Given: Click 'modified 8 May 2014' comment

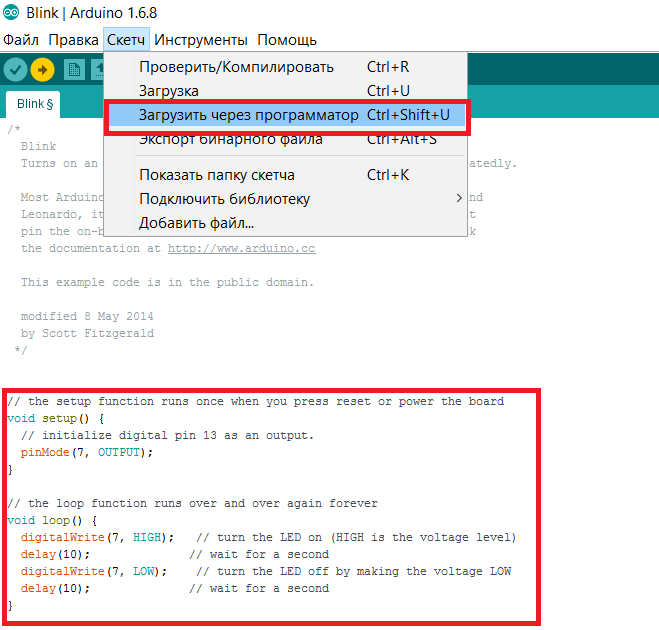Looking at the screenshot, I should click(x=87, y=316).
